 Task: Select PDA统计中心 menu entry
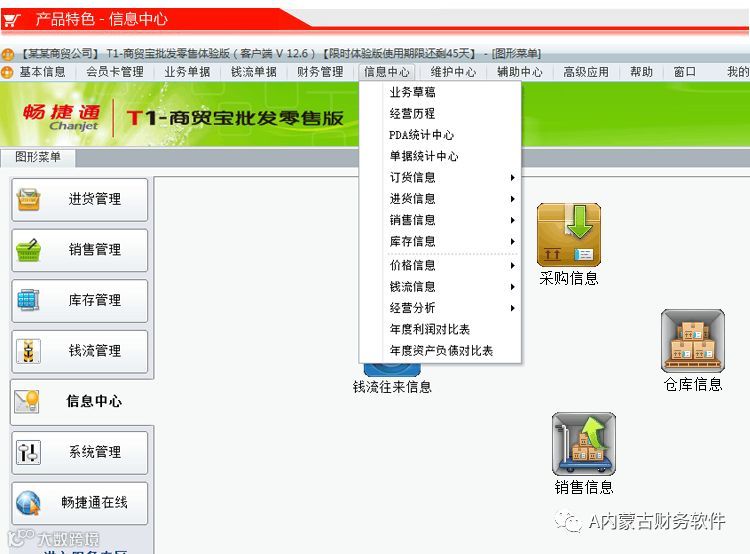(440, 135)
